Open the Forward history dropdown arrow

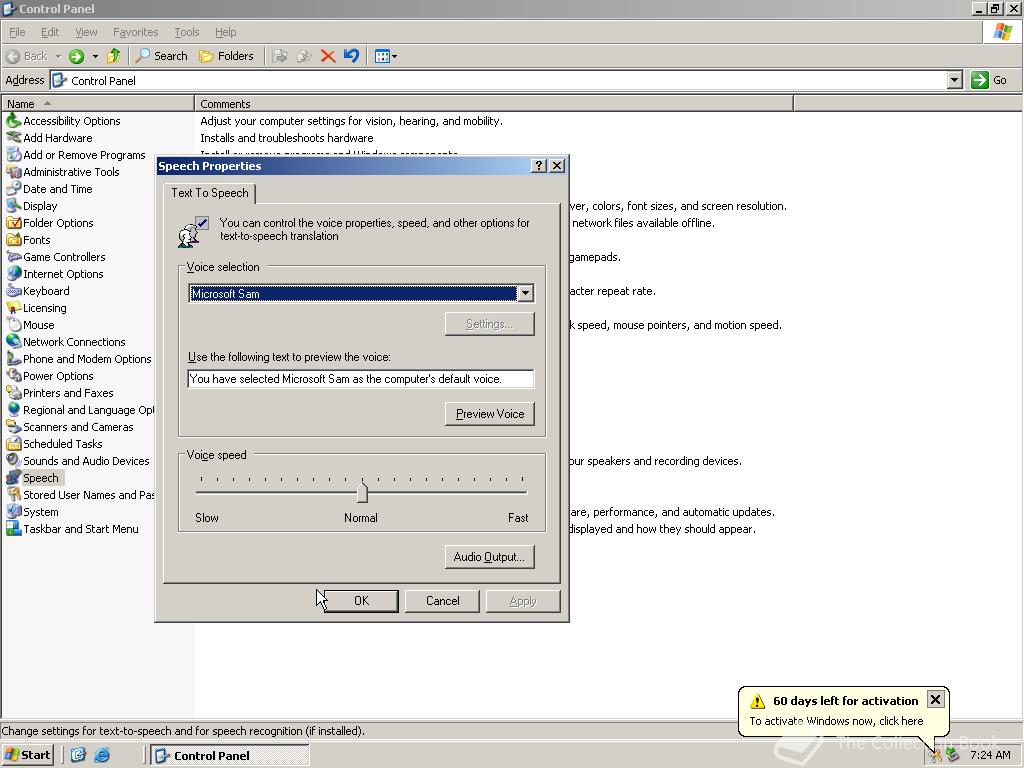coord(95,56)
